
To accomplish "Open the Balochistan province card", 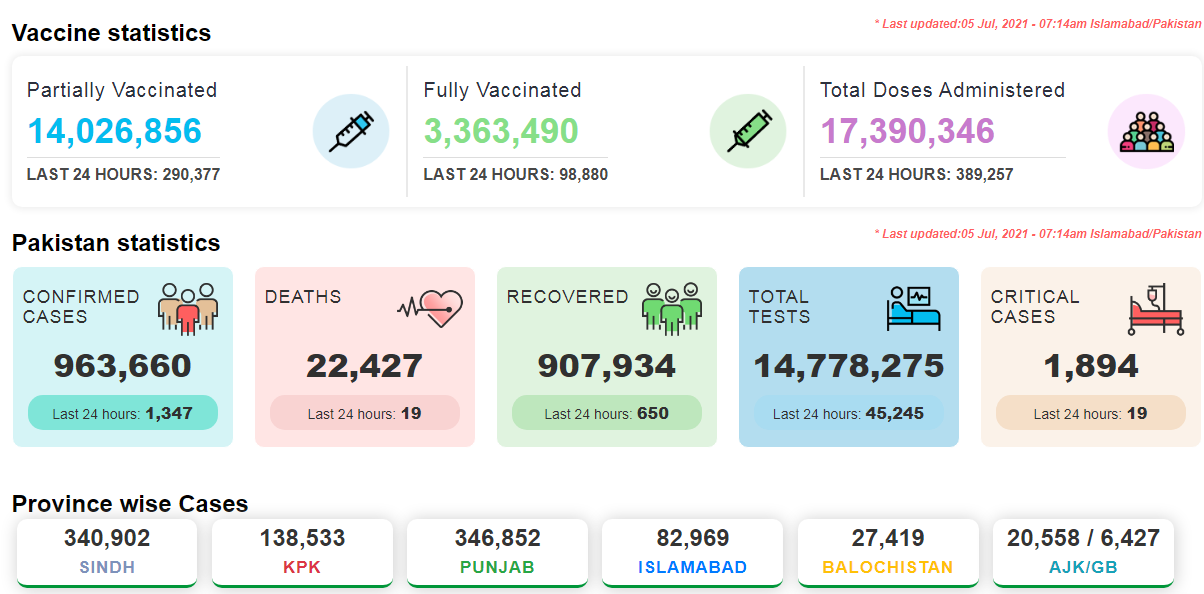I will (888, 552).
